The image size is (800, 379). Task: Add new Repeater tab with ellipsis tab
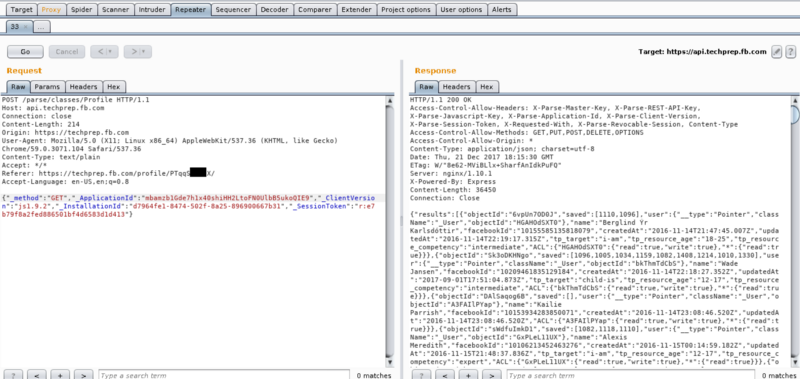[x=41, y=27]
